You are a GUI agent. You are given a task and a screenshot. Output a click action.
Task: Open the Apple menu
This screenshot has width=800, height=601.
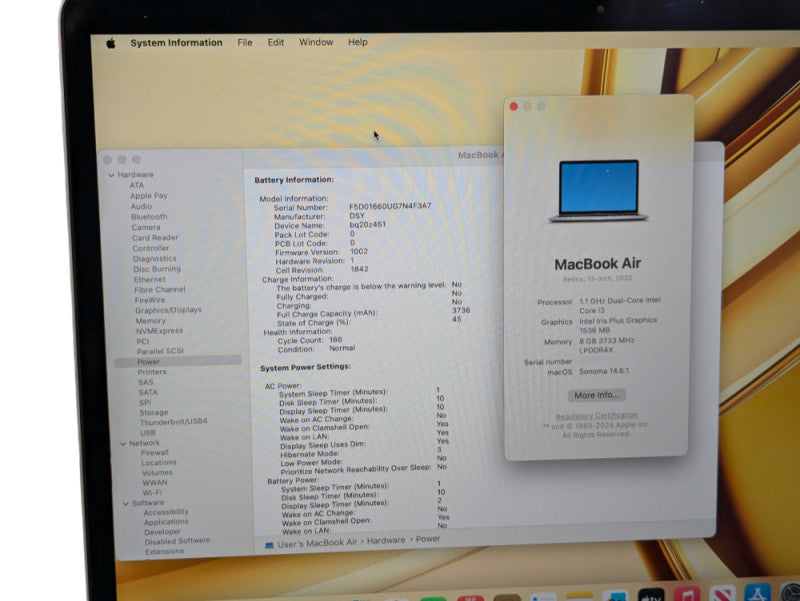tap(111, 43)
